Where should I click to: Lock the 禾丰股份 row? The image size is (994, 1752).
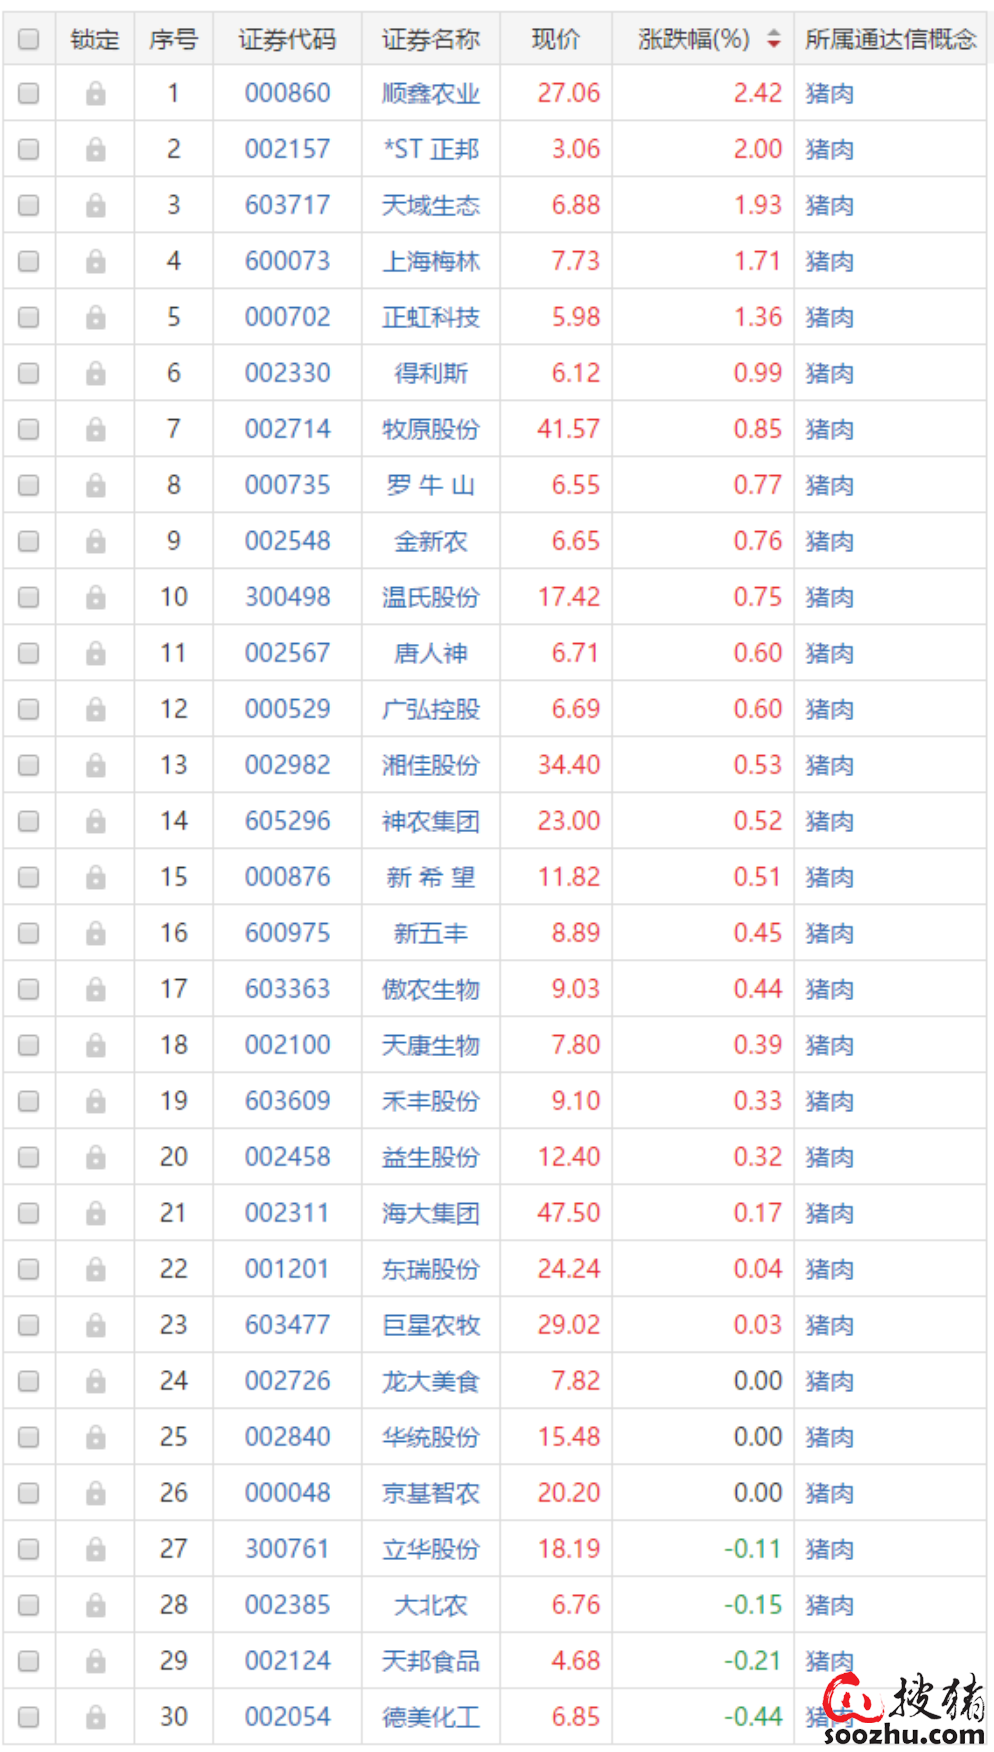[x=95, y=1102]
